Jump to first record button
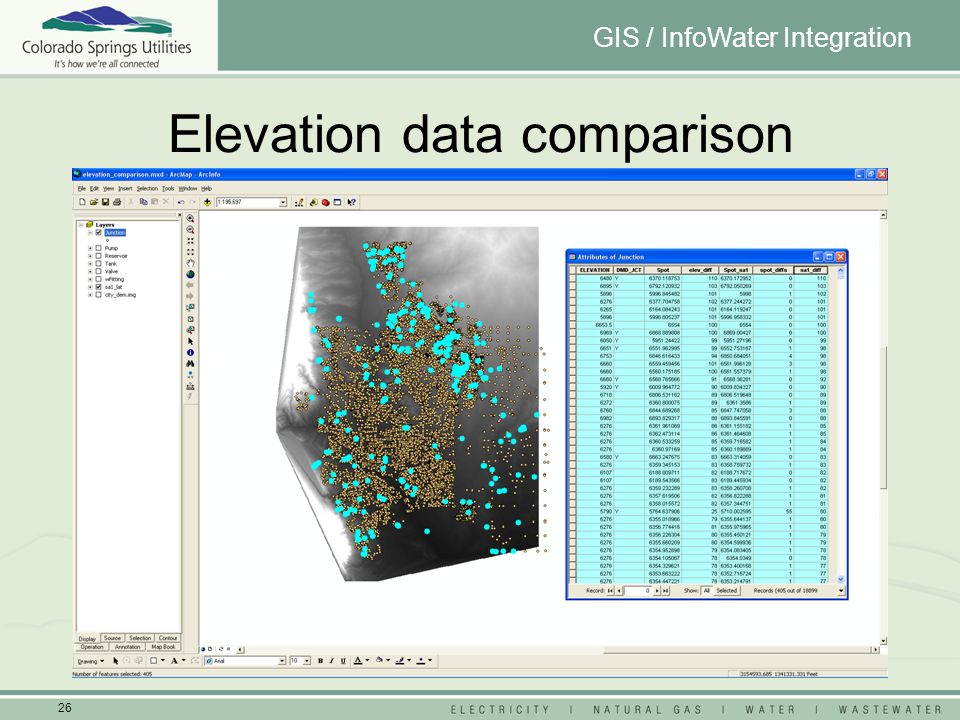960x720 pixels. point(610,591)
